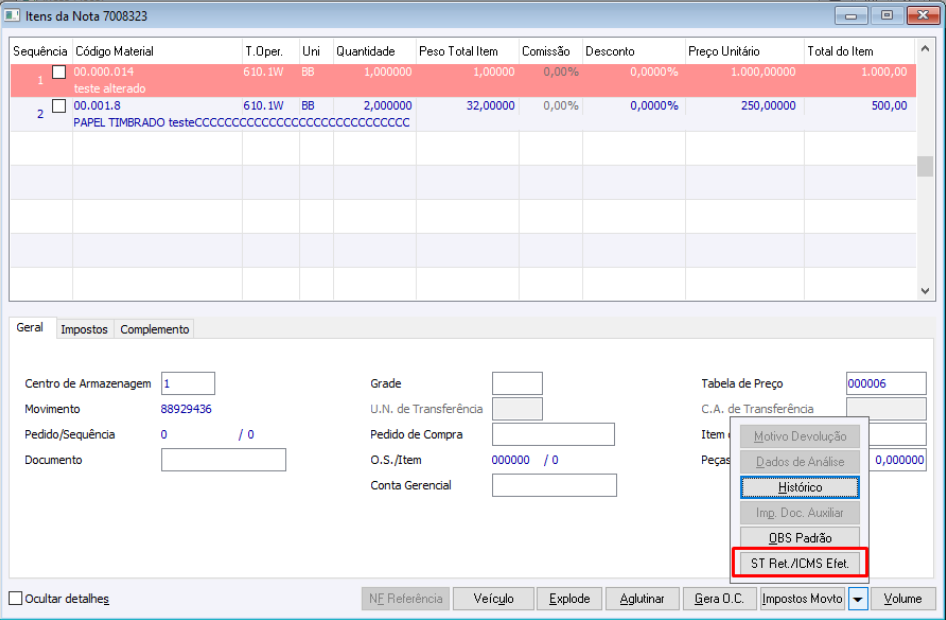Focus the Pedido de Compra field
The height and width of the screenshot is (620, 946).
pyautogui.click(x=553, y=434)
